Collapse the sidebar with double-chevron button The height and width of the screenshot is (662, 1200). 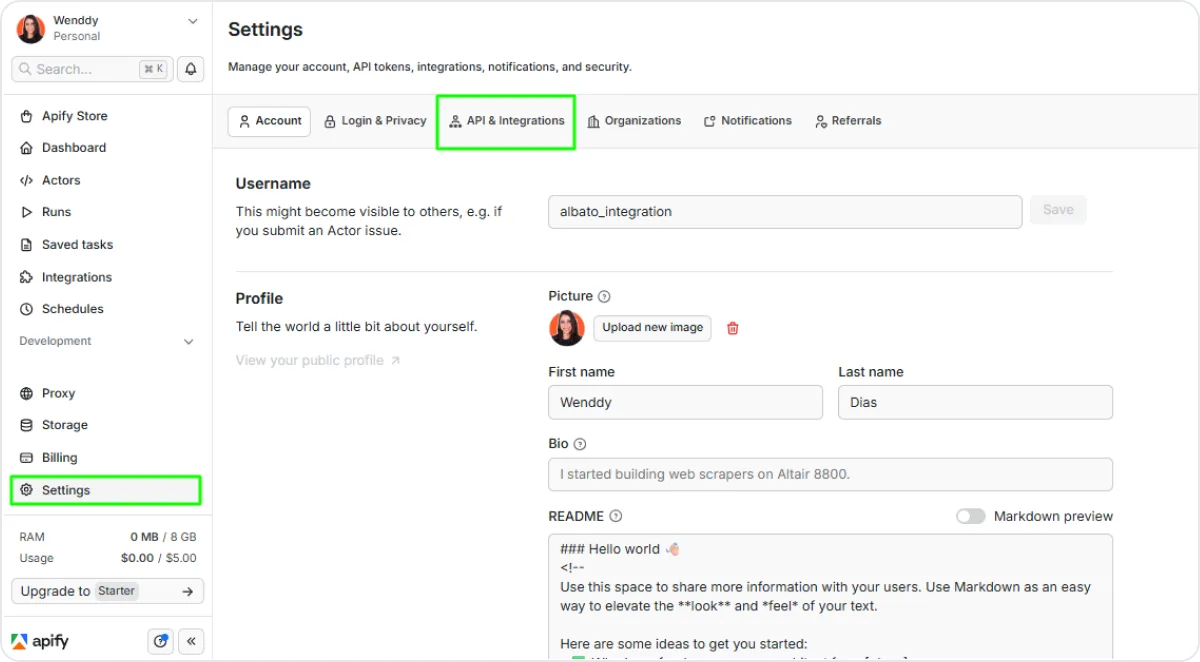[191, 641]
